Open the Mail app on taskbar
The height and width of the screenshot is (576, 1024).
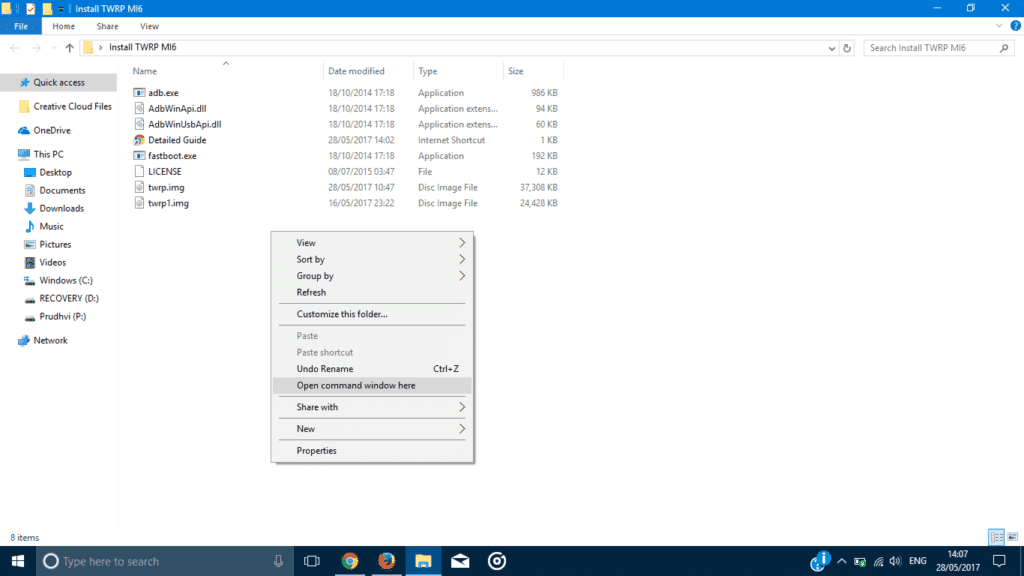(x=460, y=561)
